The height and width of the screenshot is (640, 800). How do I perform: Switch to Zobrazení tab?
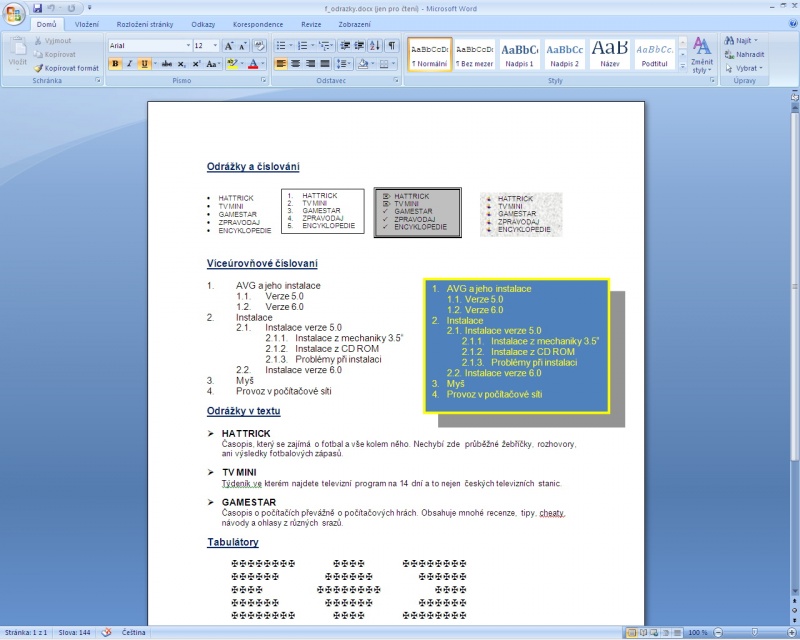click(355, 24)
